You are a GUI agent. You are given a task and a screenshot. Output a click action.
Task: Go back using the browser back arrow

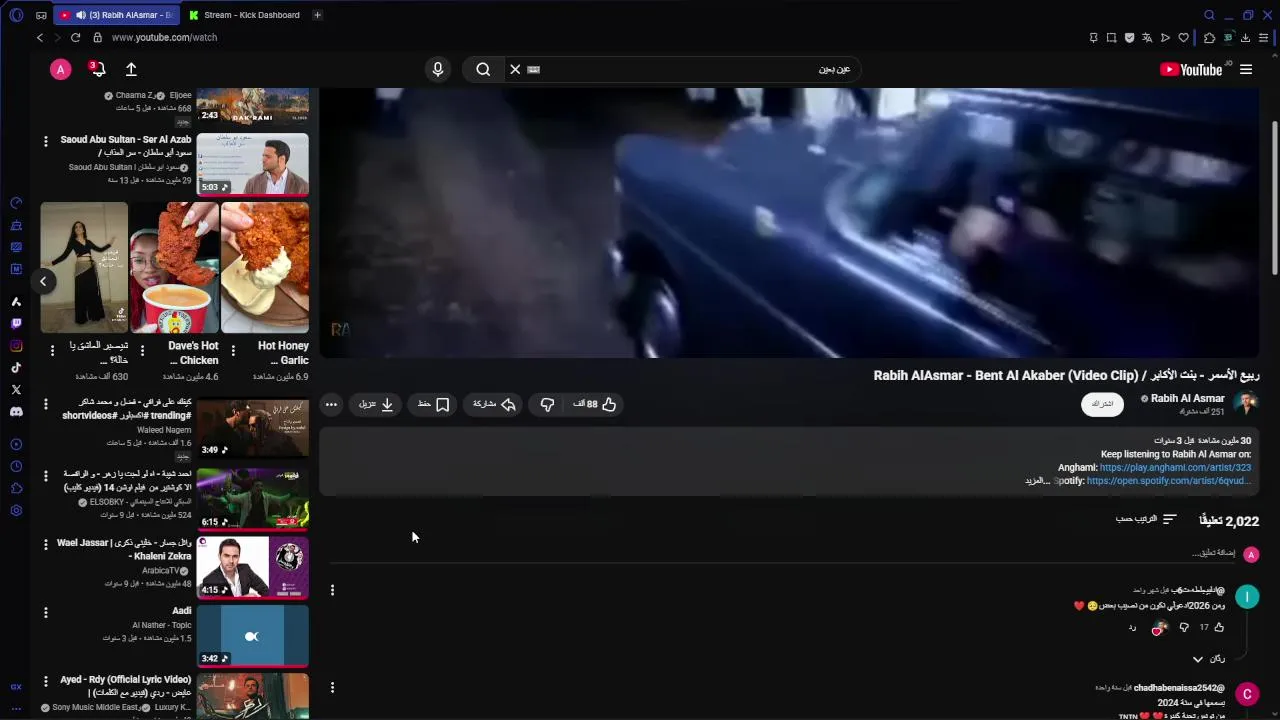click(x=40, y=37)
